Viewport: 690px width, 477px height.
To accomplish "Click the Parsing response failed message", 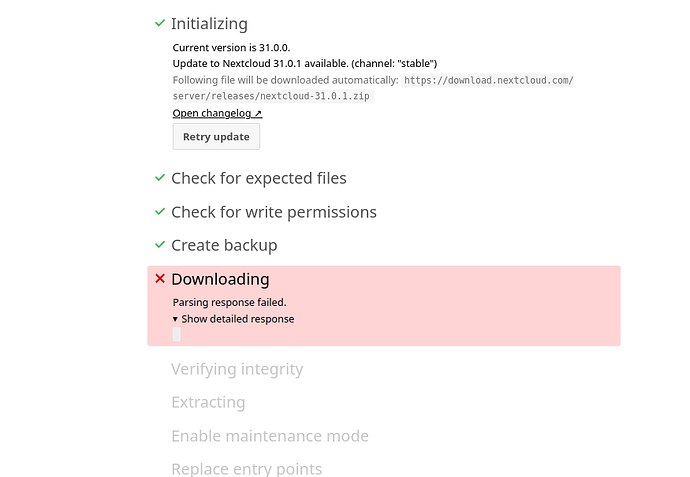I will point(229,302).
